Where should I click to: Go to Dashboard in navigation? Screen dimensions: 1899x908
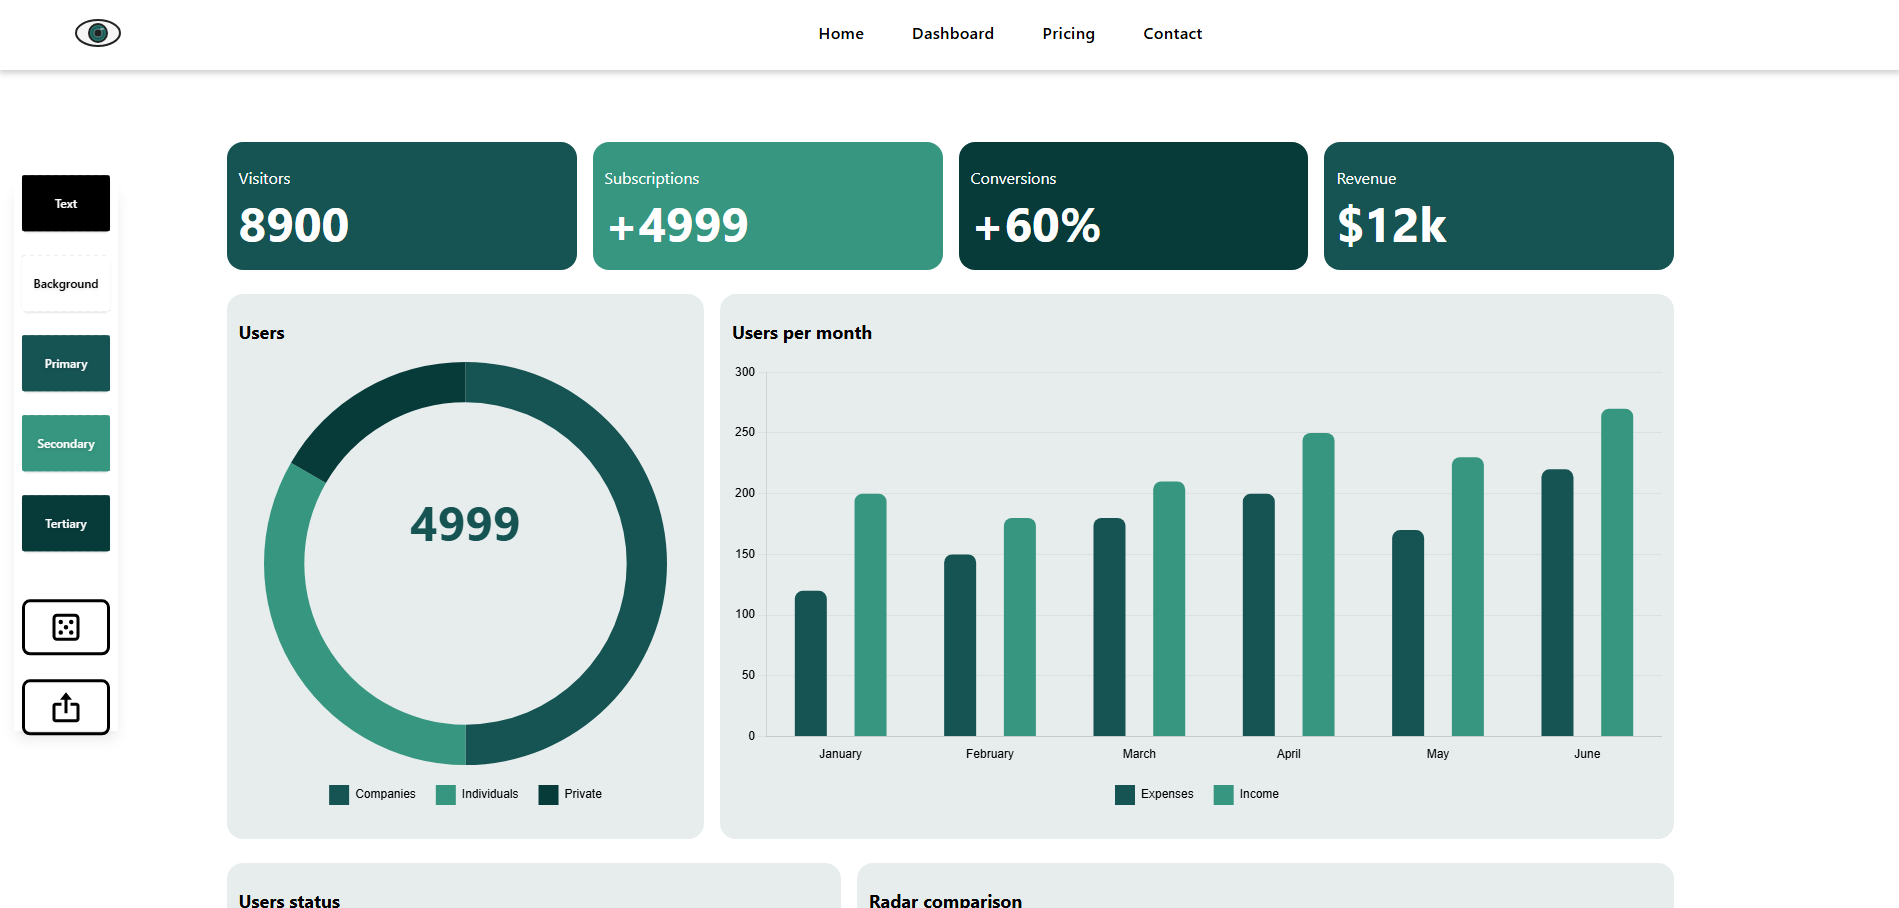tap(953, 34)
